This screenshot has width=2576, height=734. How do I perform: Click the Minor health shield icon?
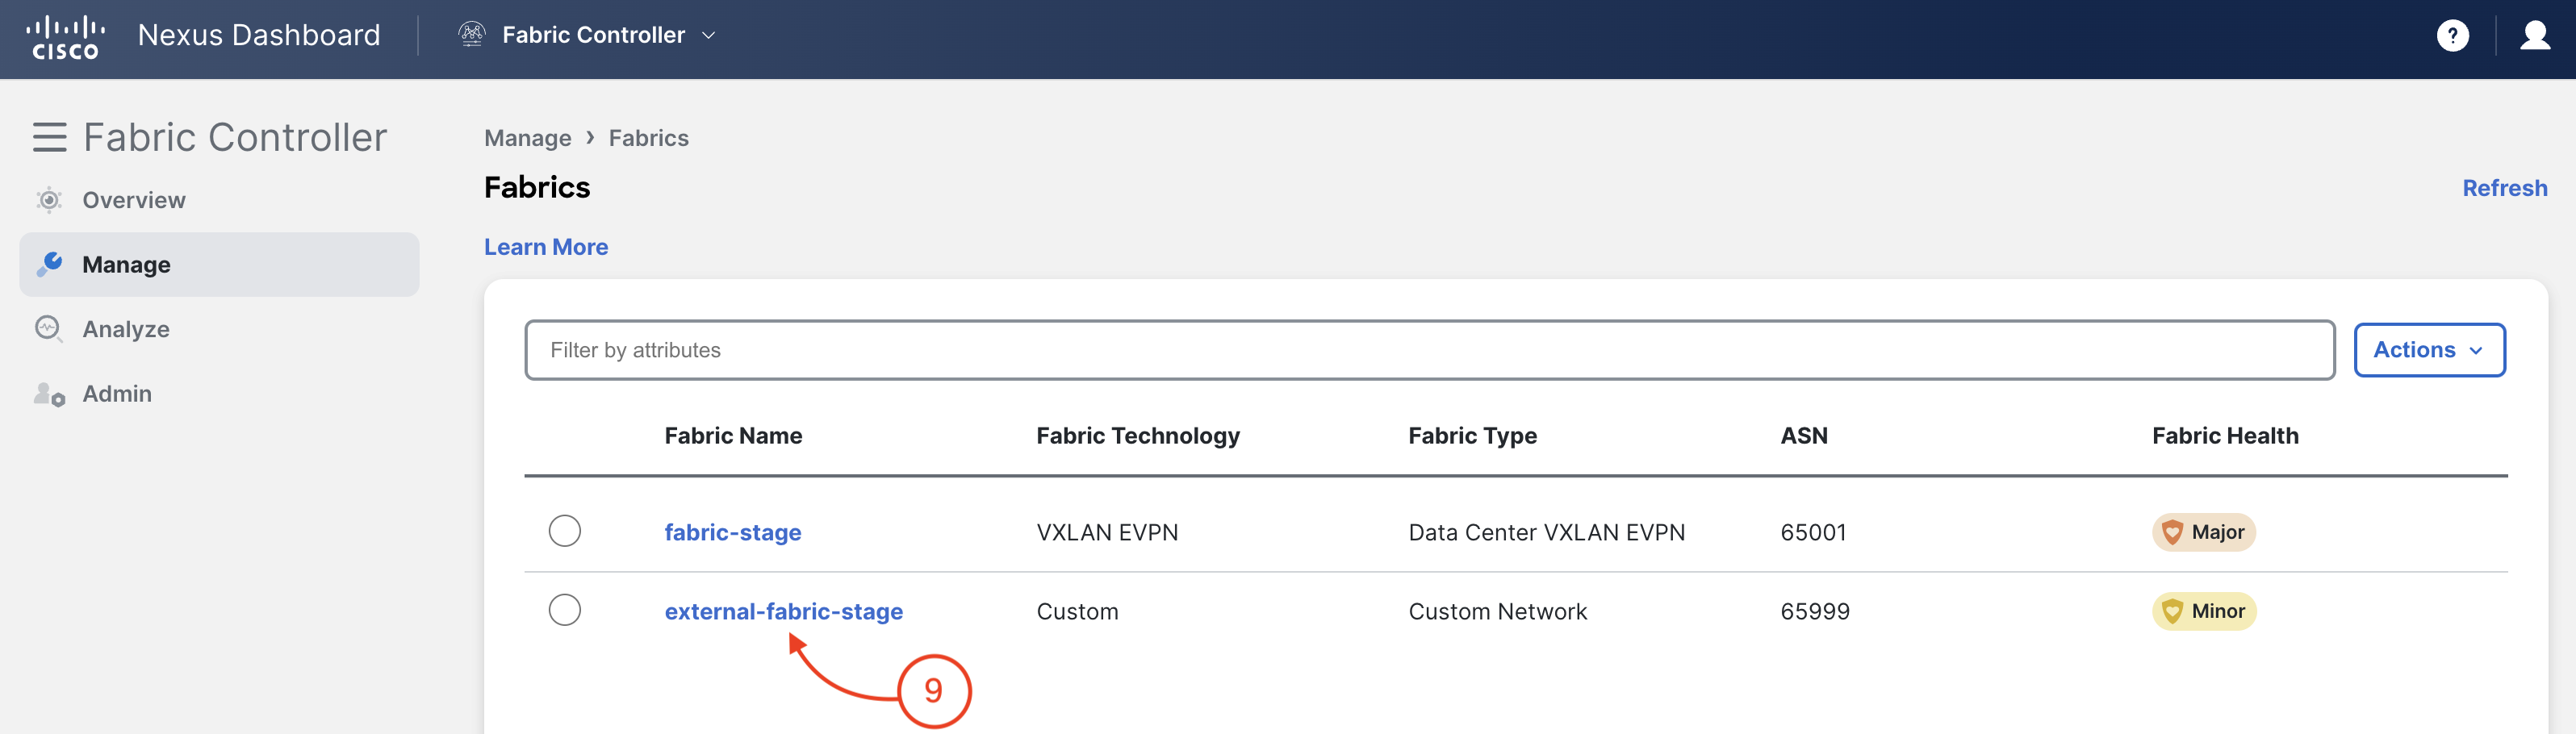click(x=2172, y=611)
